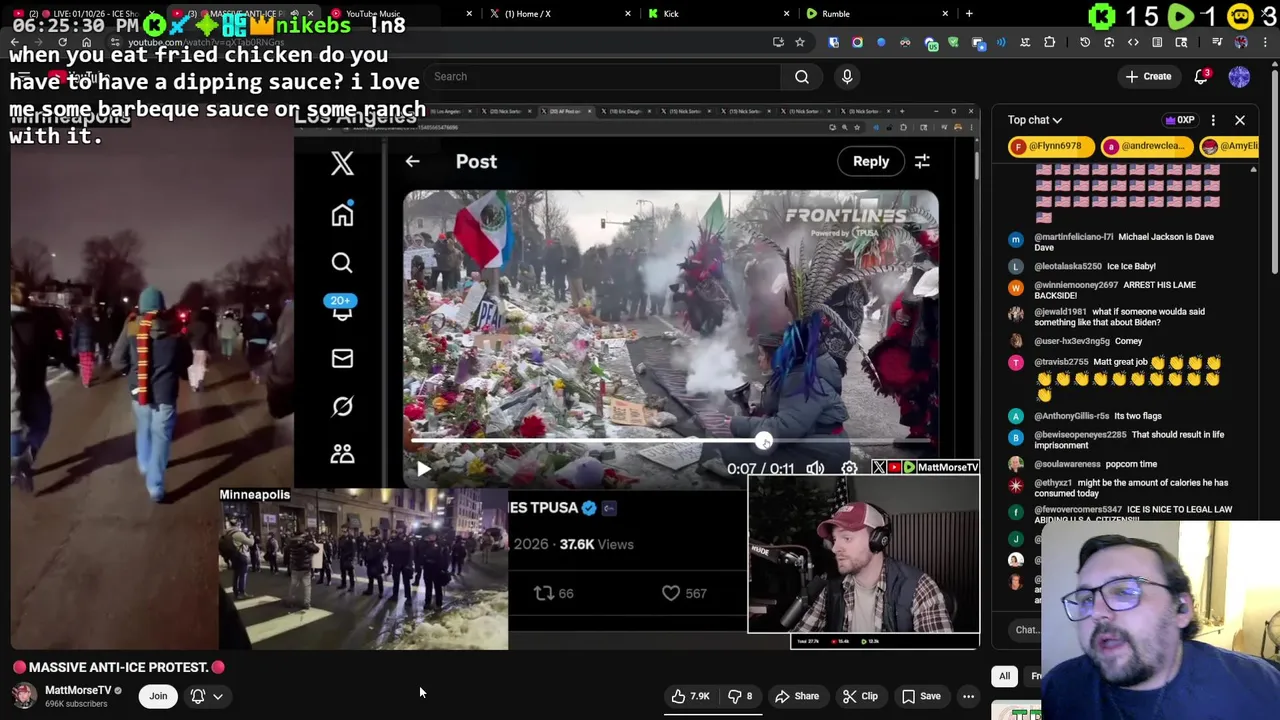The width and height of the screenshot is (1280, 720).
Task: Open the browser extensions puzzle icon
Action: click(x=1049, y=42)
